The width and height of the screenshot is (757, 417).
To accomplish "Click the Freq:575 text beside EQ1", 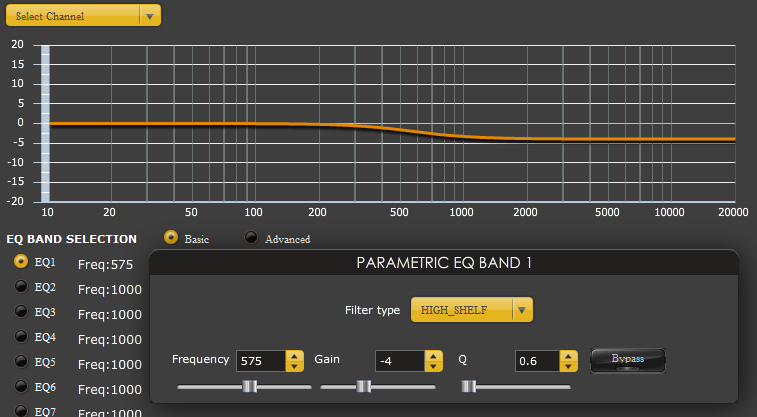I will [105, 264].
